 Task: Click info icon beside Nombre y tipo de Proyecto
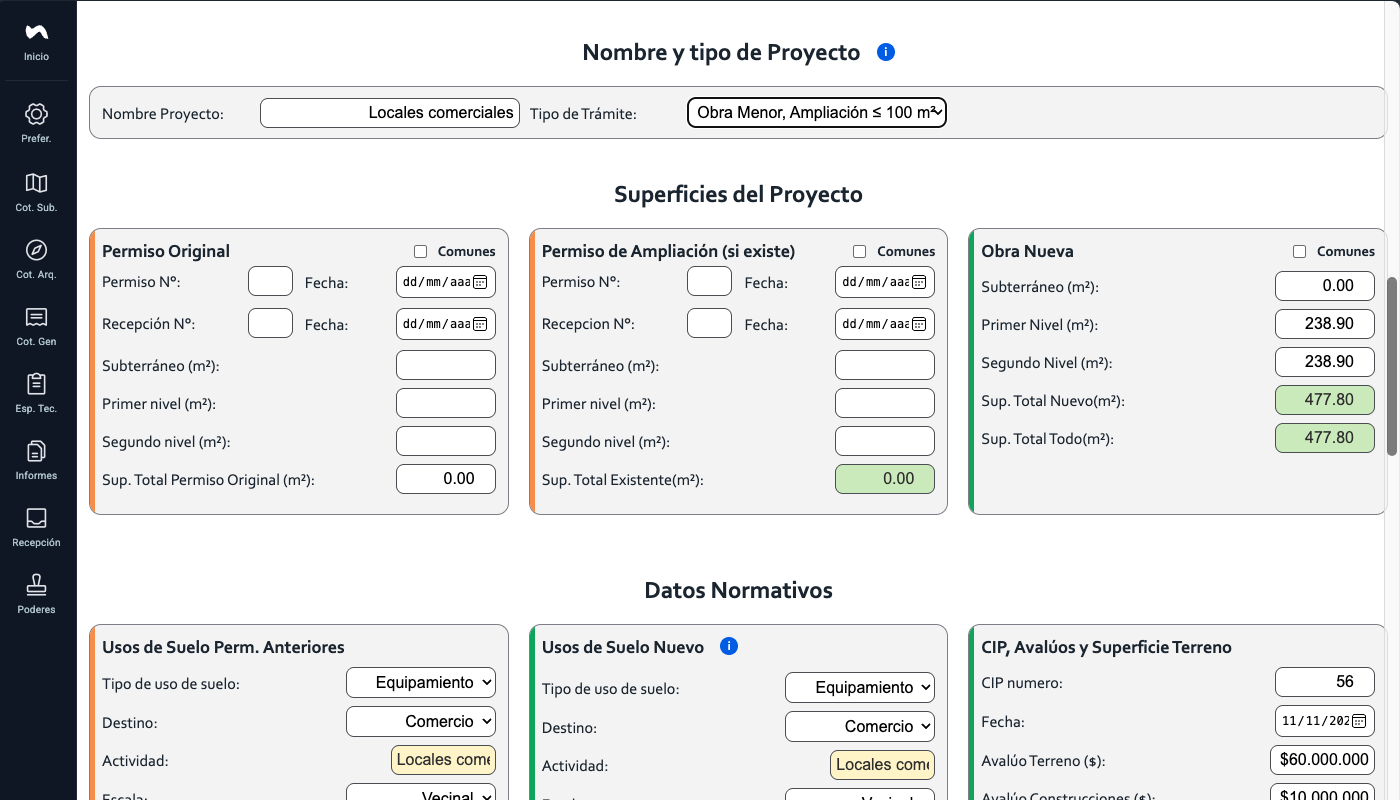(x=885, y=52)
